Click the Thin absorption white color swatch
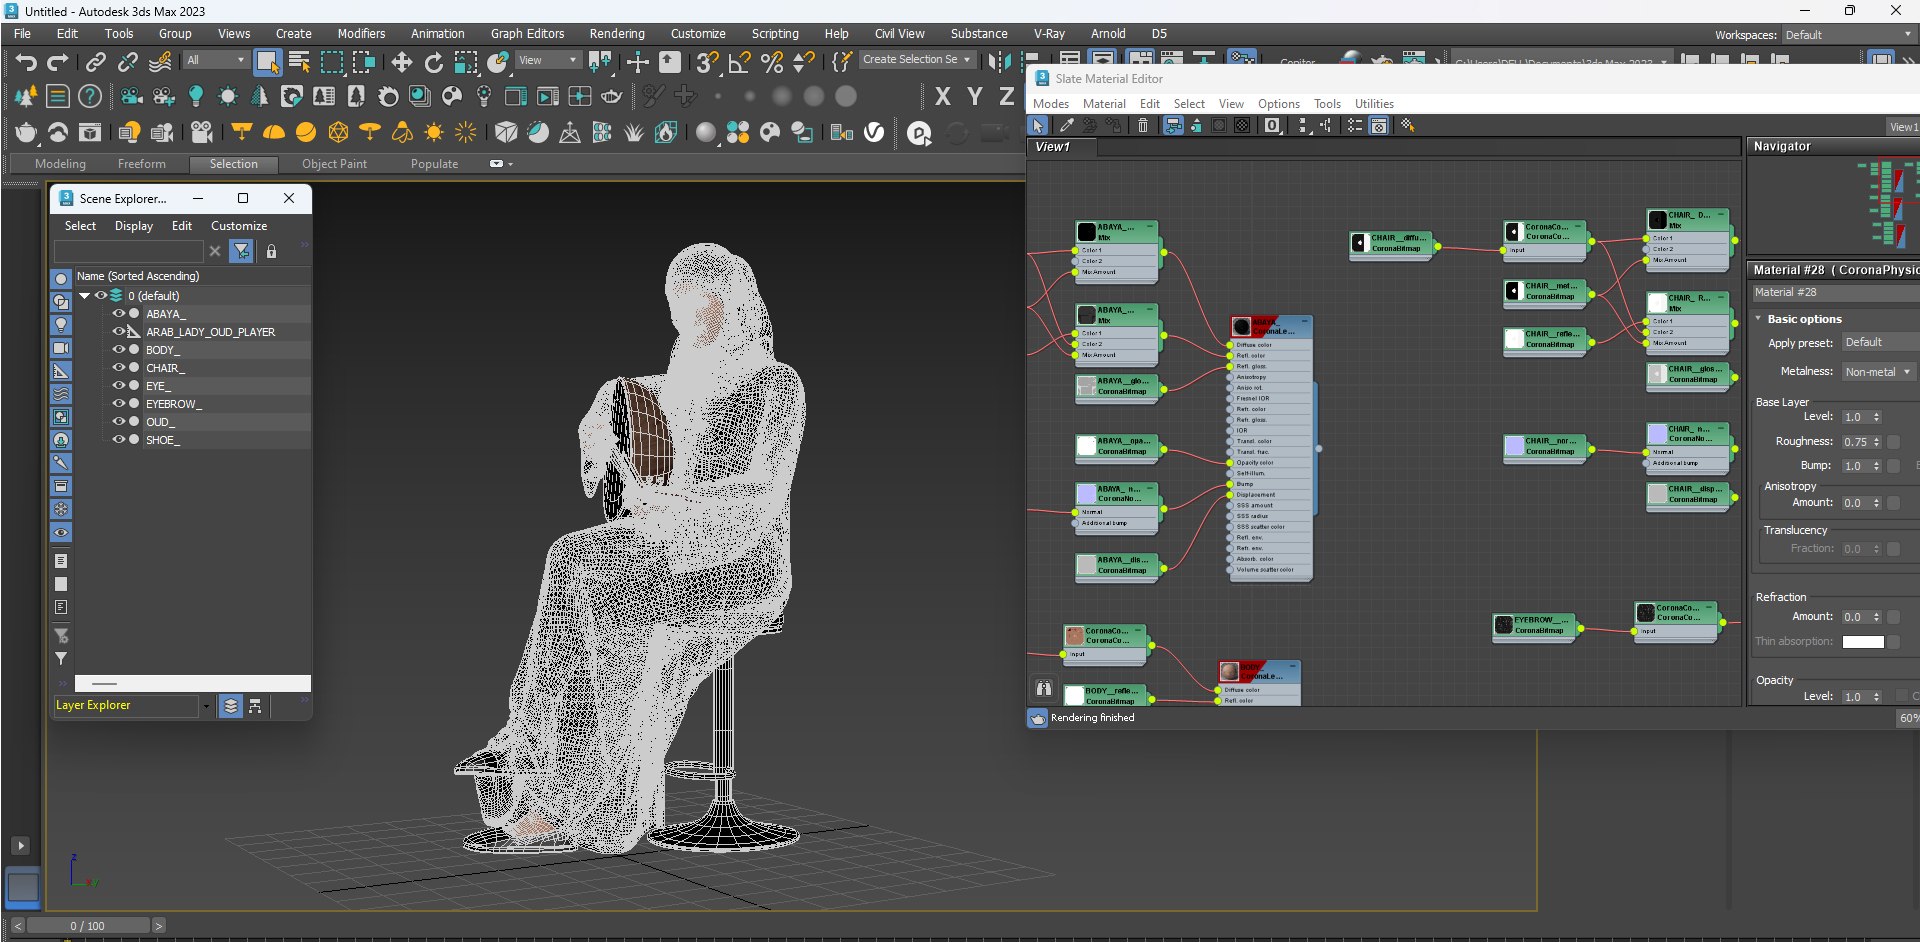1920x942 pixels. (1863, 642)
